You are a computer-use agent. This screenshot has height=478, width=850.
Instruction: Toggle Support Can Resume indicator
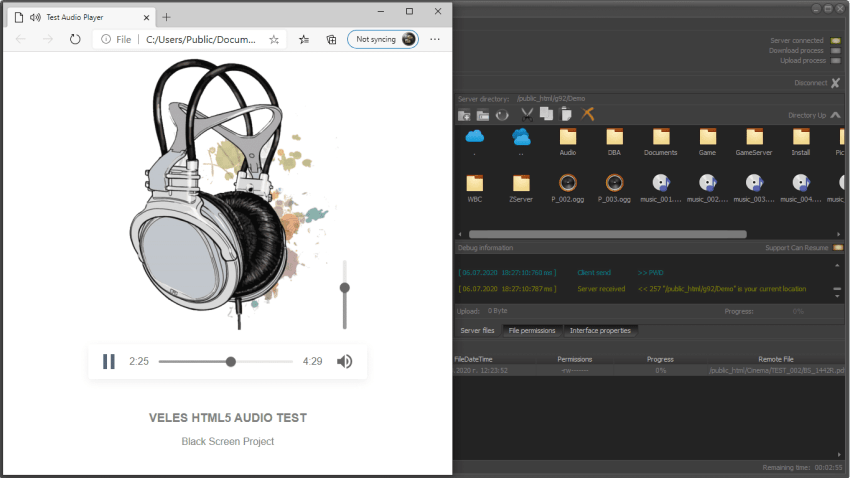click(x=838, y=248)
